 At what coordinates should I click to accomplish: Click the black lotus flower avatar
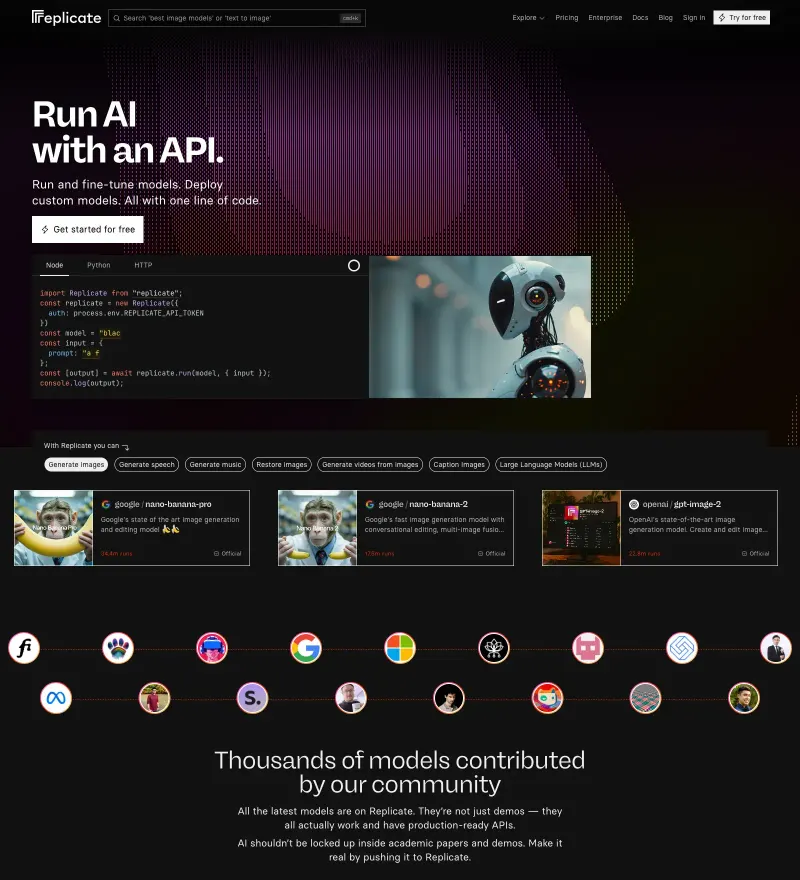(x=494, y=648)
